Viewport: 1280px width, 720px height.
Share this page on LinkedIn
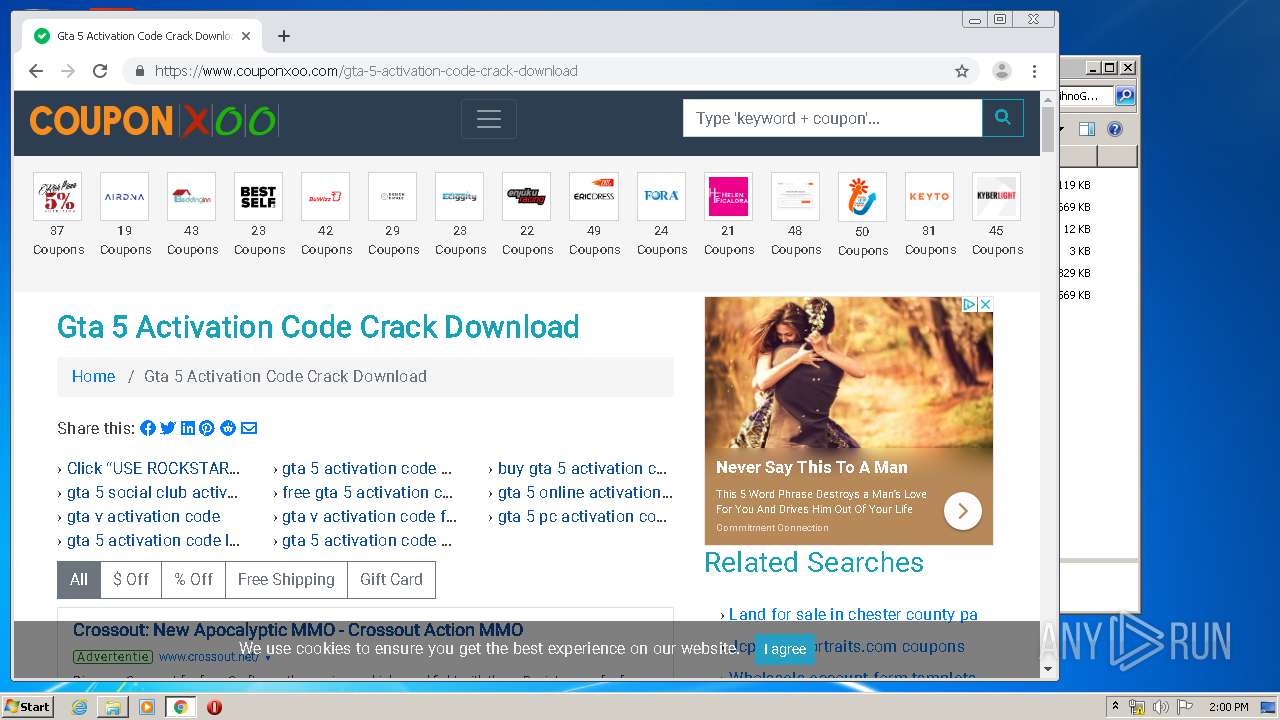[188, 428]
